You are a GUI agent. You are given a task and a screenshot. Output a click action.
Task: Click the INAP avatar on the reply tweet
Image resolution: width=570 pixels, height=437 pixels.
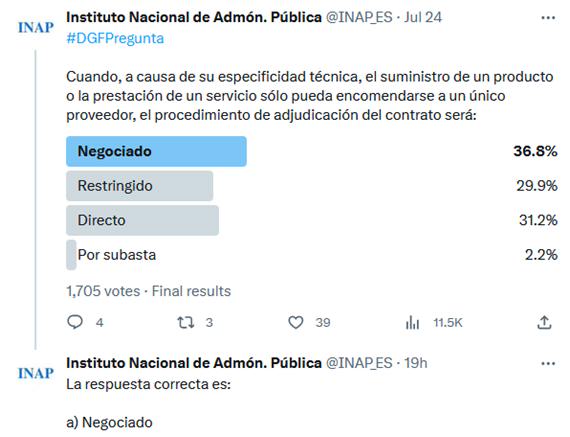pyautogui.click(x=36, y=373)
